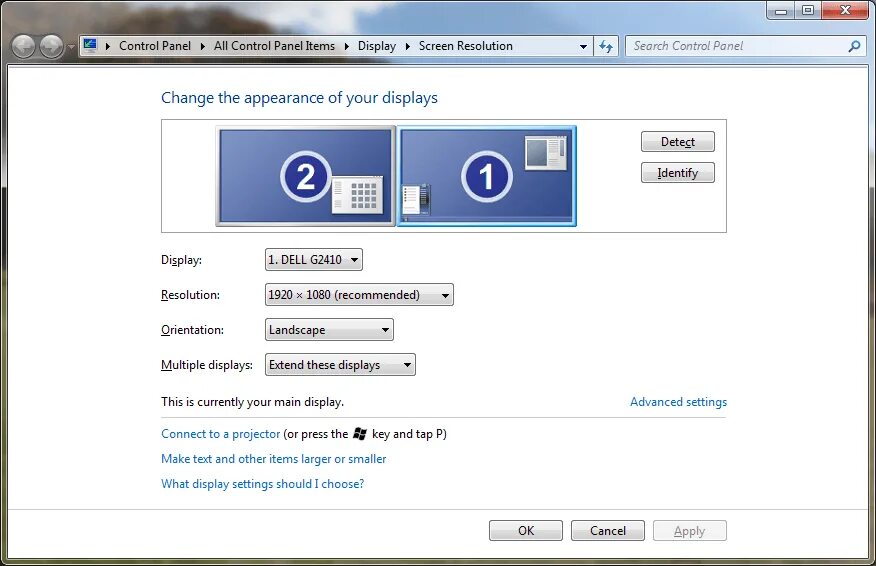Click 'This is currently your main display.' text
The height and width of the screenshot is (566, 876).
point(253,402)
